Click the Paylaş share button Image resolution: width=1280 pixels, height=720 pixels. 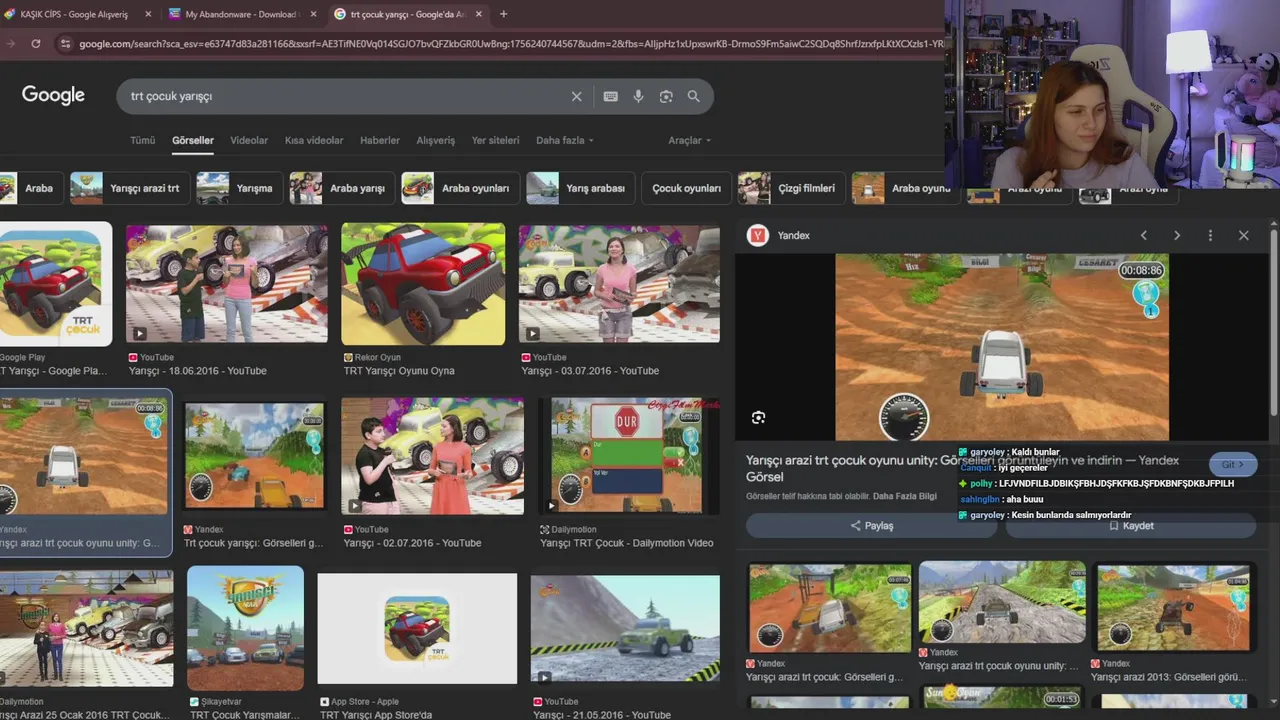coord(871,526)
